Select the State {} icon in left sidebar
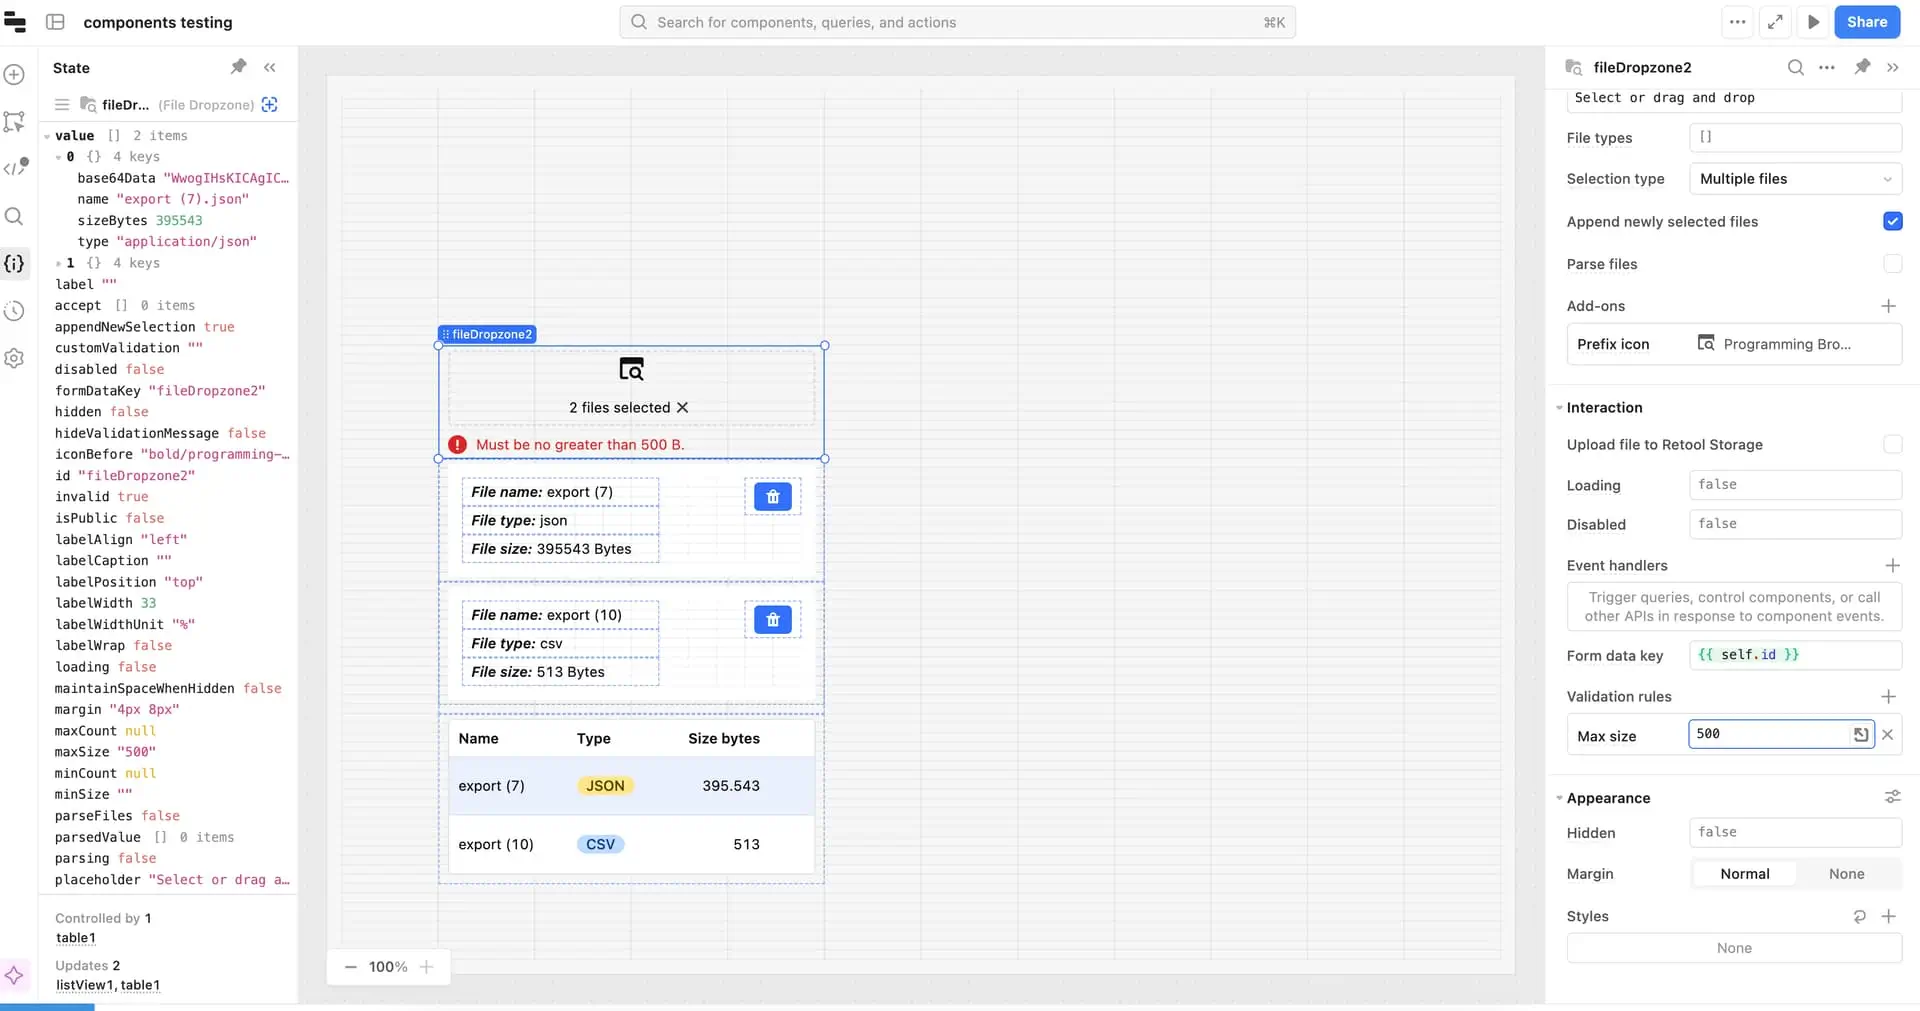The image size is (1920, 1011). point(14,264)
